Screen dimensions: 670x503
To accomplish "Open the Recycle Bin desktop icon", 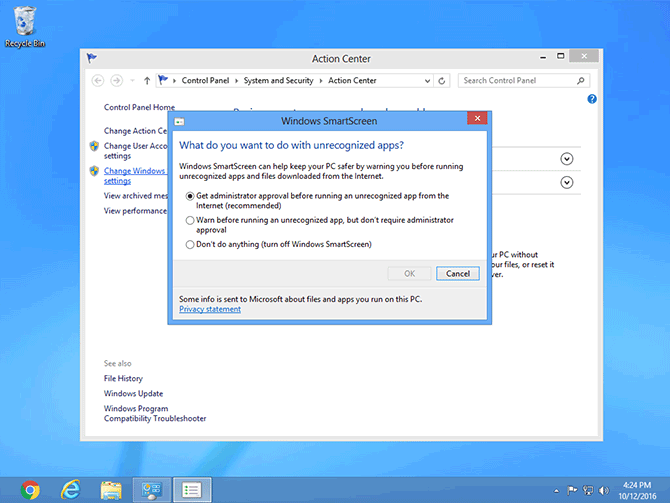I will 24,26.
